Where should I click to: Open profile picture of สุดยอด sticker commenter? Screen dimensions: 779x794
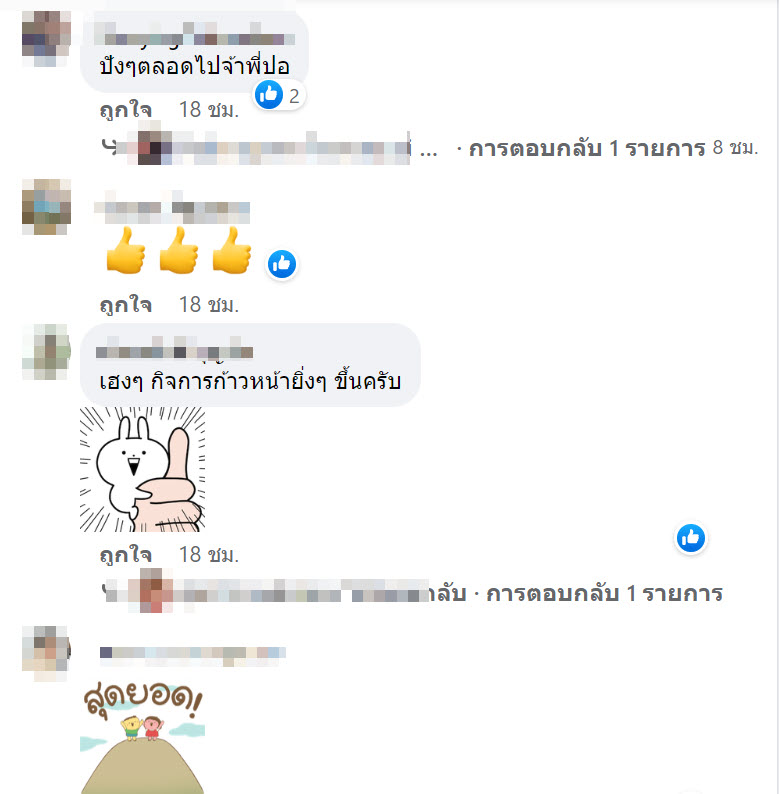(46, 654)
